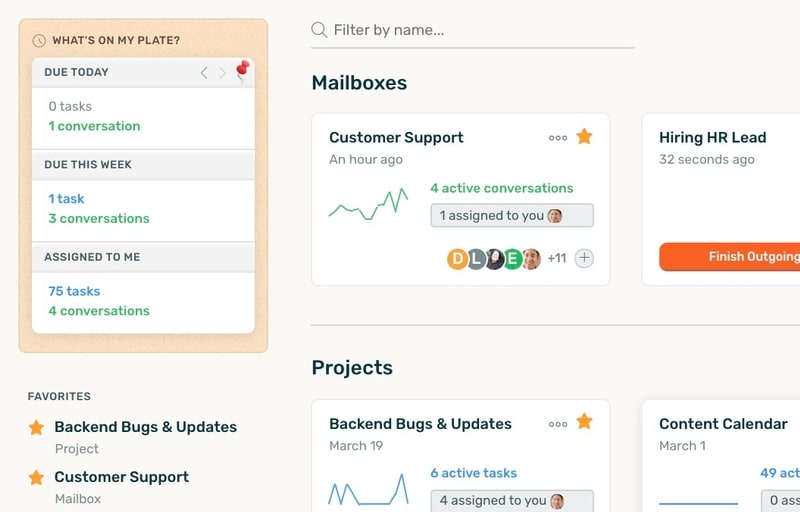Click the Finish Outgoing orange button
The width and height of the screenshot is (800, 512).
(x=730, y=257)
